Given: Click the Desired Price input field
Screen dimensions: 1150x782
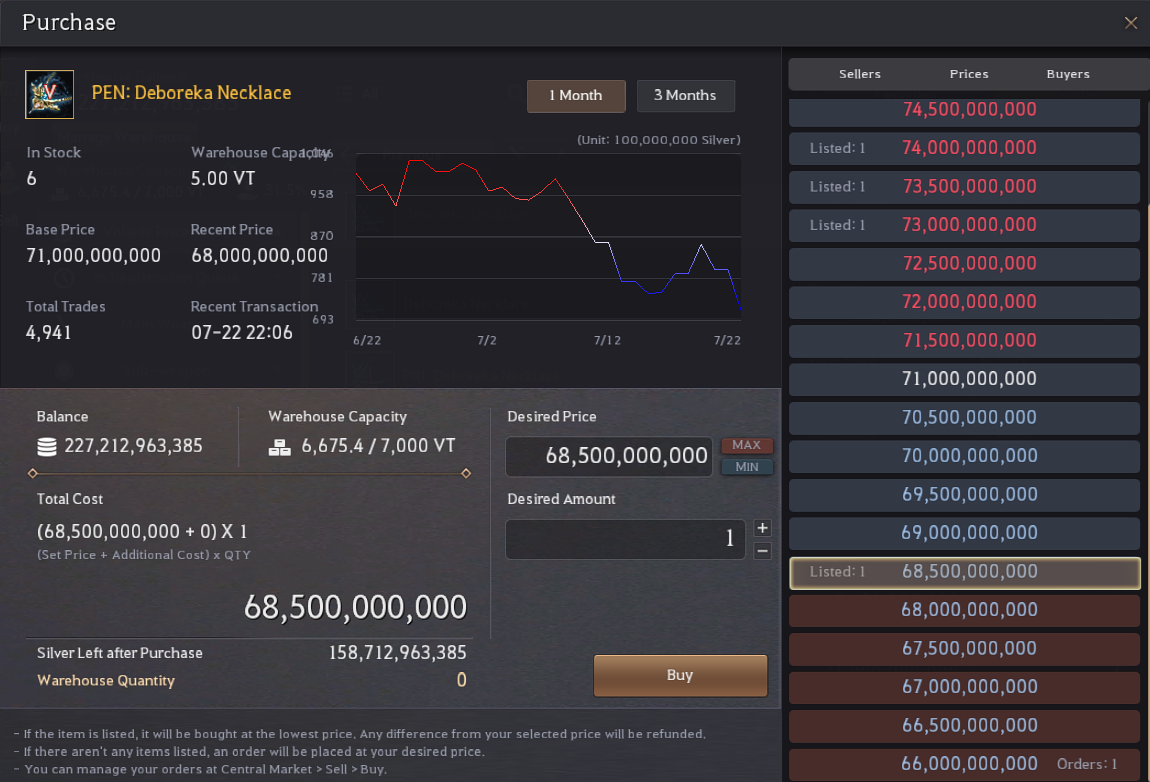Looking at the screenshot, I should pyautogui.click(x=609, y=456).
